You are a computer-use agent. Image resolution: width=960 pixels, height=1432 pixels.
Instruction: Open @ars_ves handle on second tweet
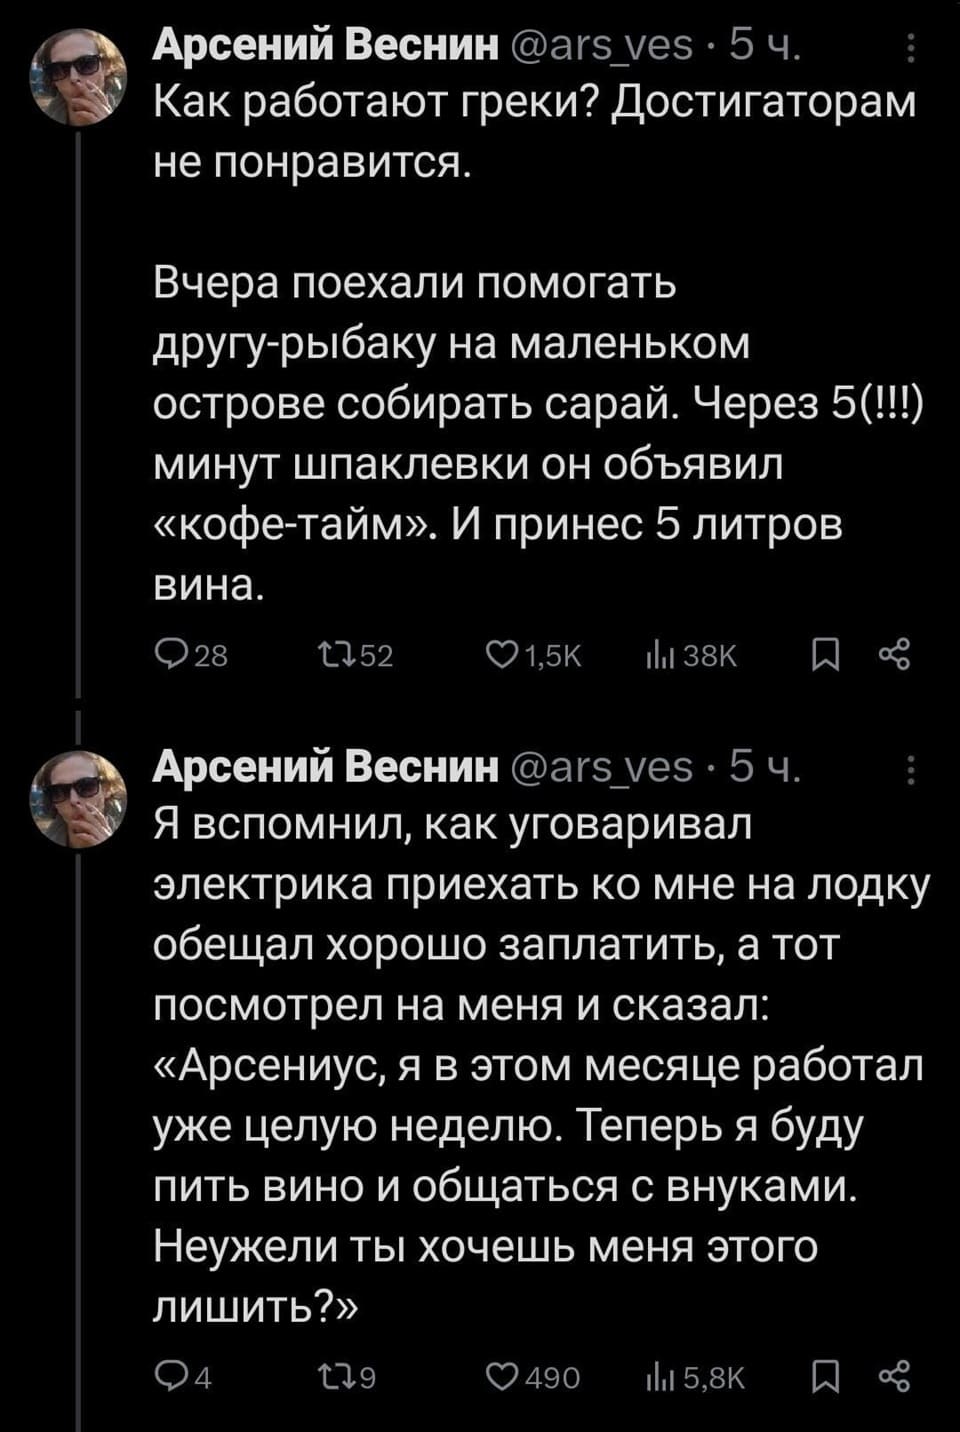(x=603, y=767)
